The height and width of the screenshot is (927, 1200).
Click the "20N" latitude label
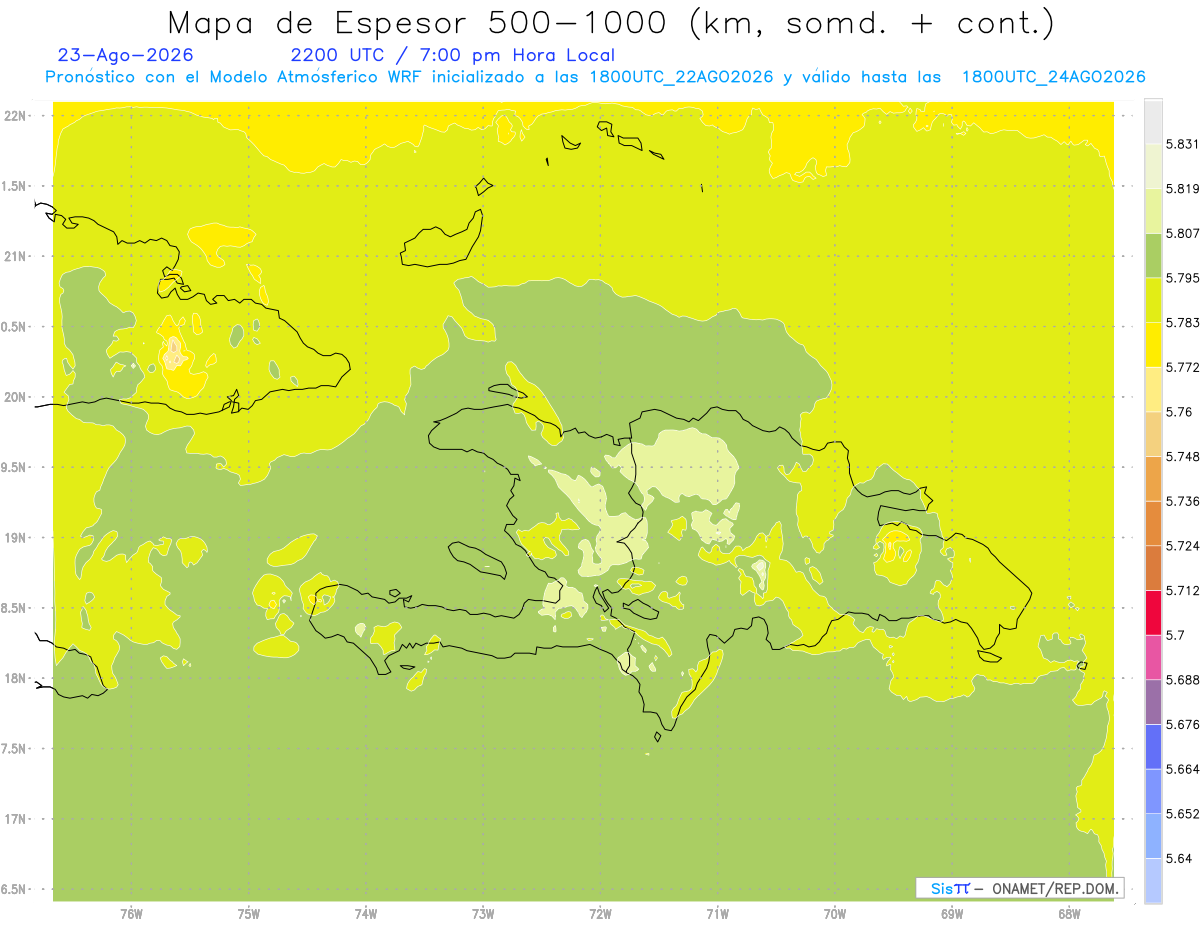click(x=17, y=397)
